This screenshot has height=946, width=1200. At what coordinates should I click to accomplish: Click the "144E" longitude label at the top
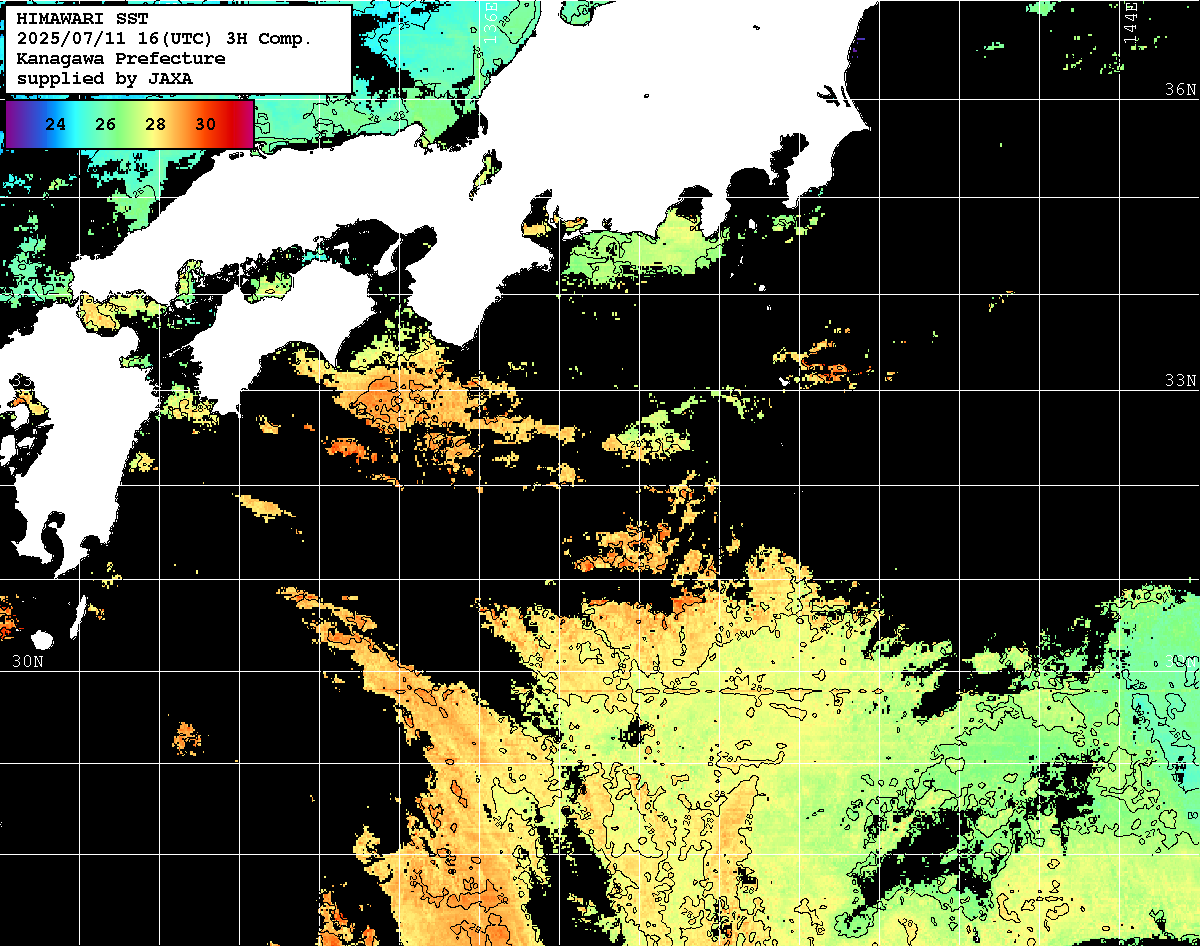[1130, 21]
